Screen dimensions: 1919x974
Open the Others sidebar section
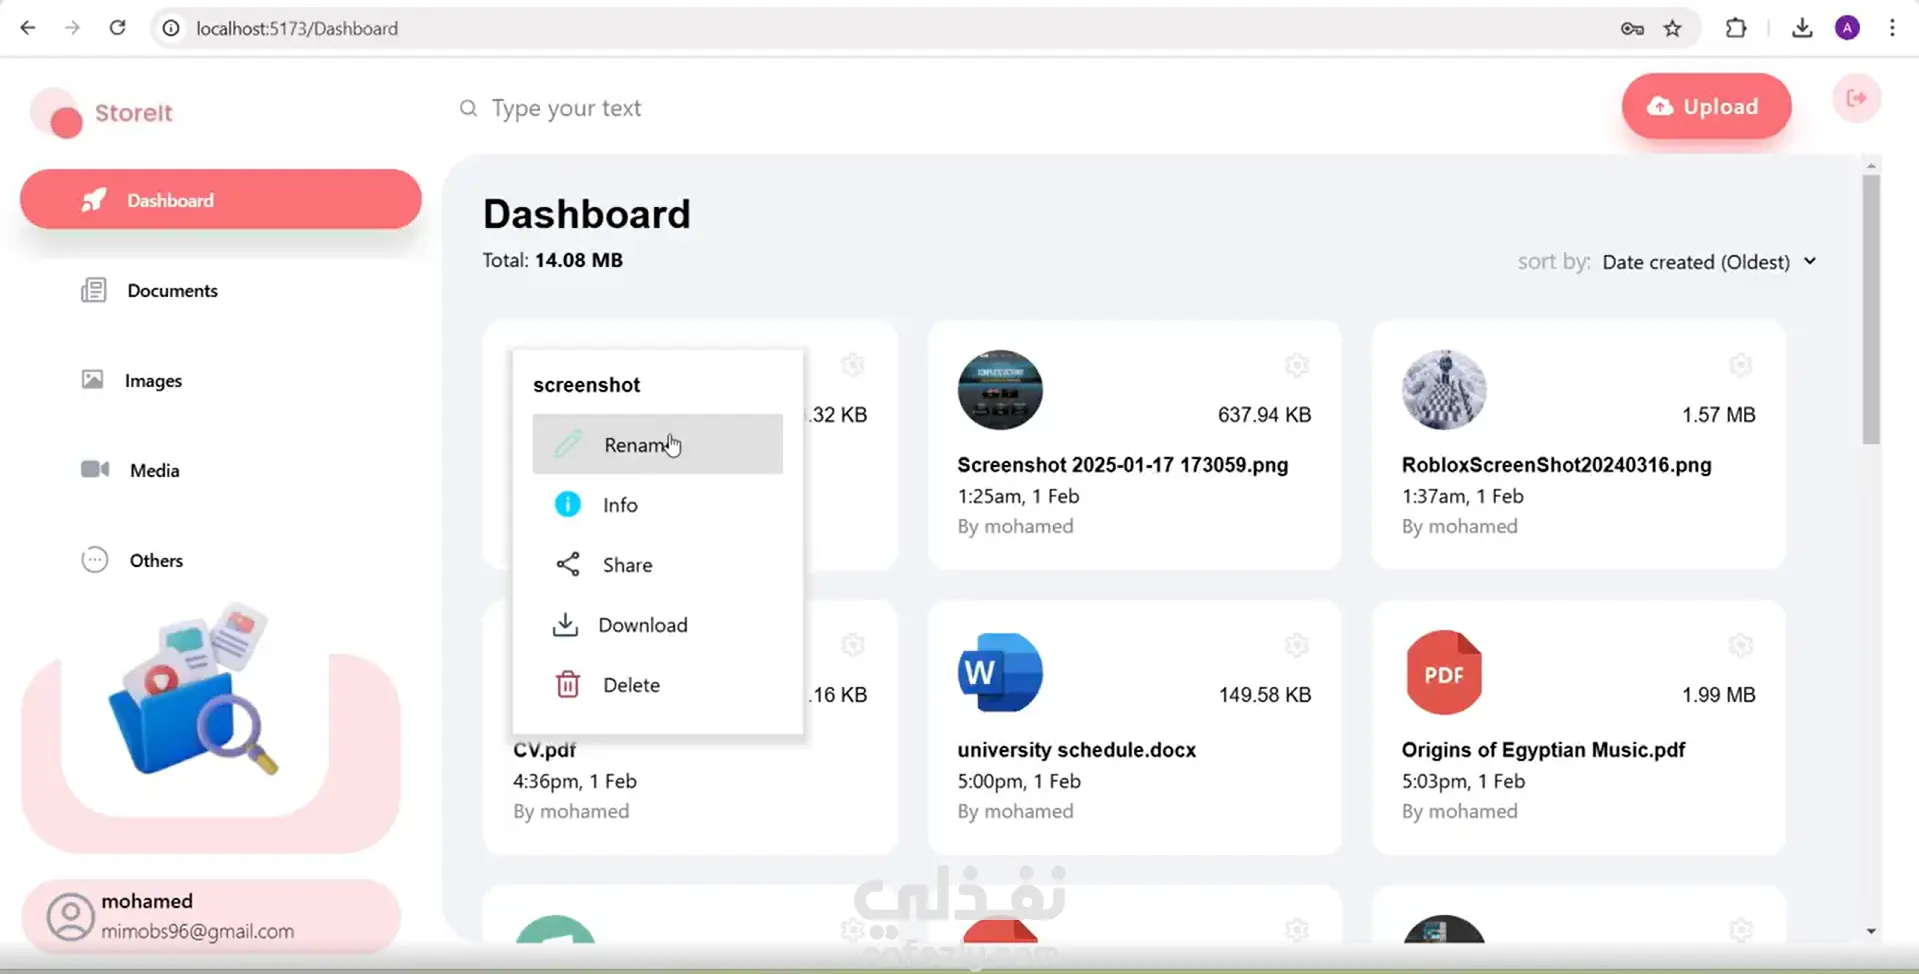[x=221, y=560]
